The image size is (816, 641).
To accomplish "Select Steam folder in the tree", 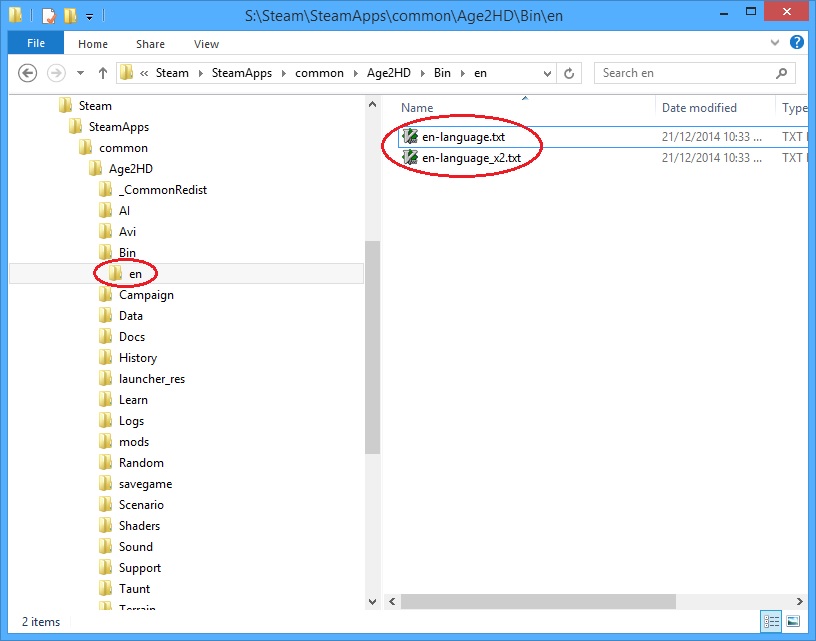I will pyautogui.click(x=95, y=106).
